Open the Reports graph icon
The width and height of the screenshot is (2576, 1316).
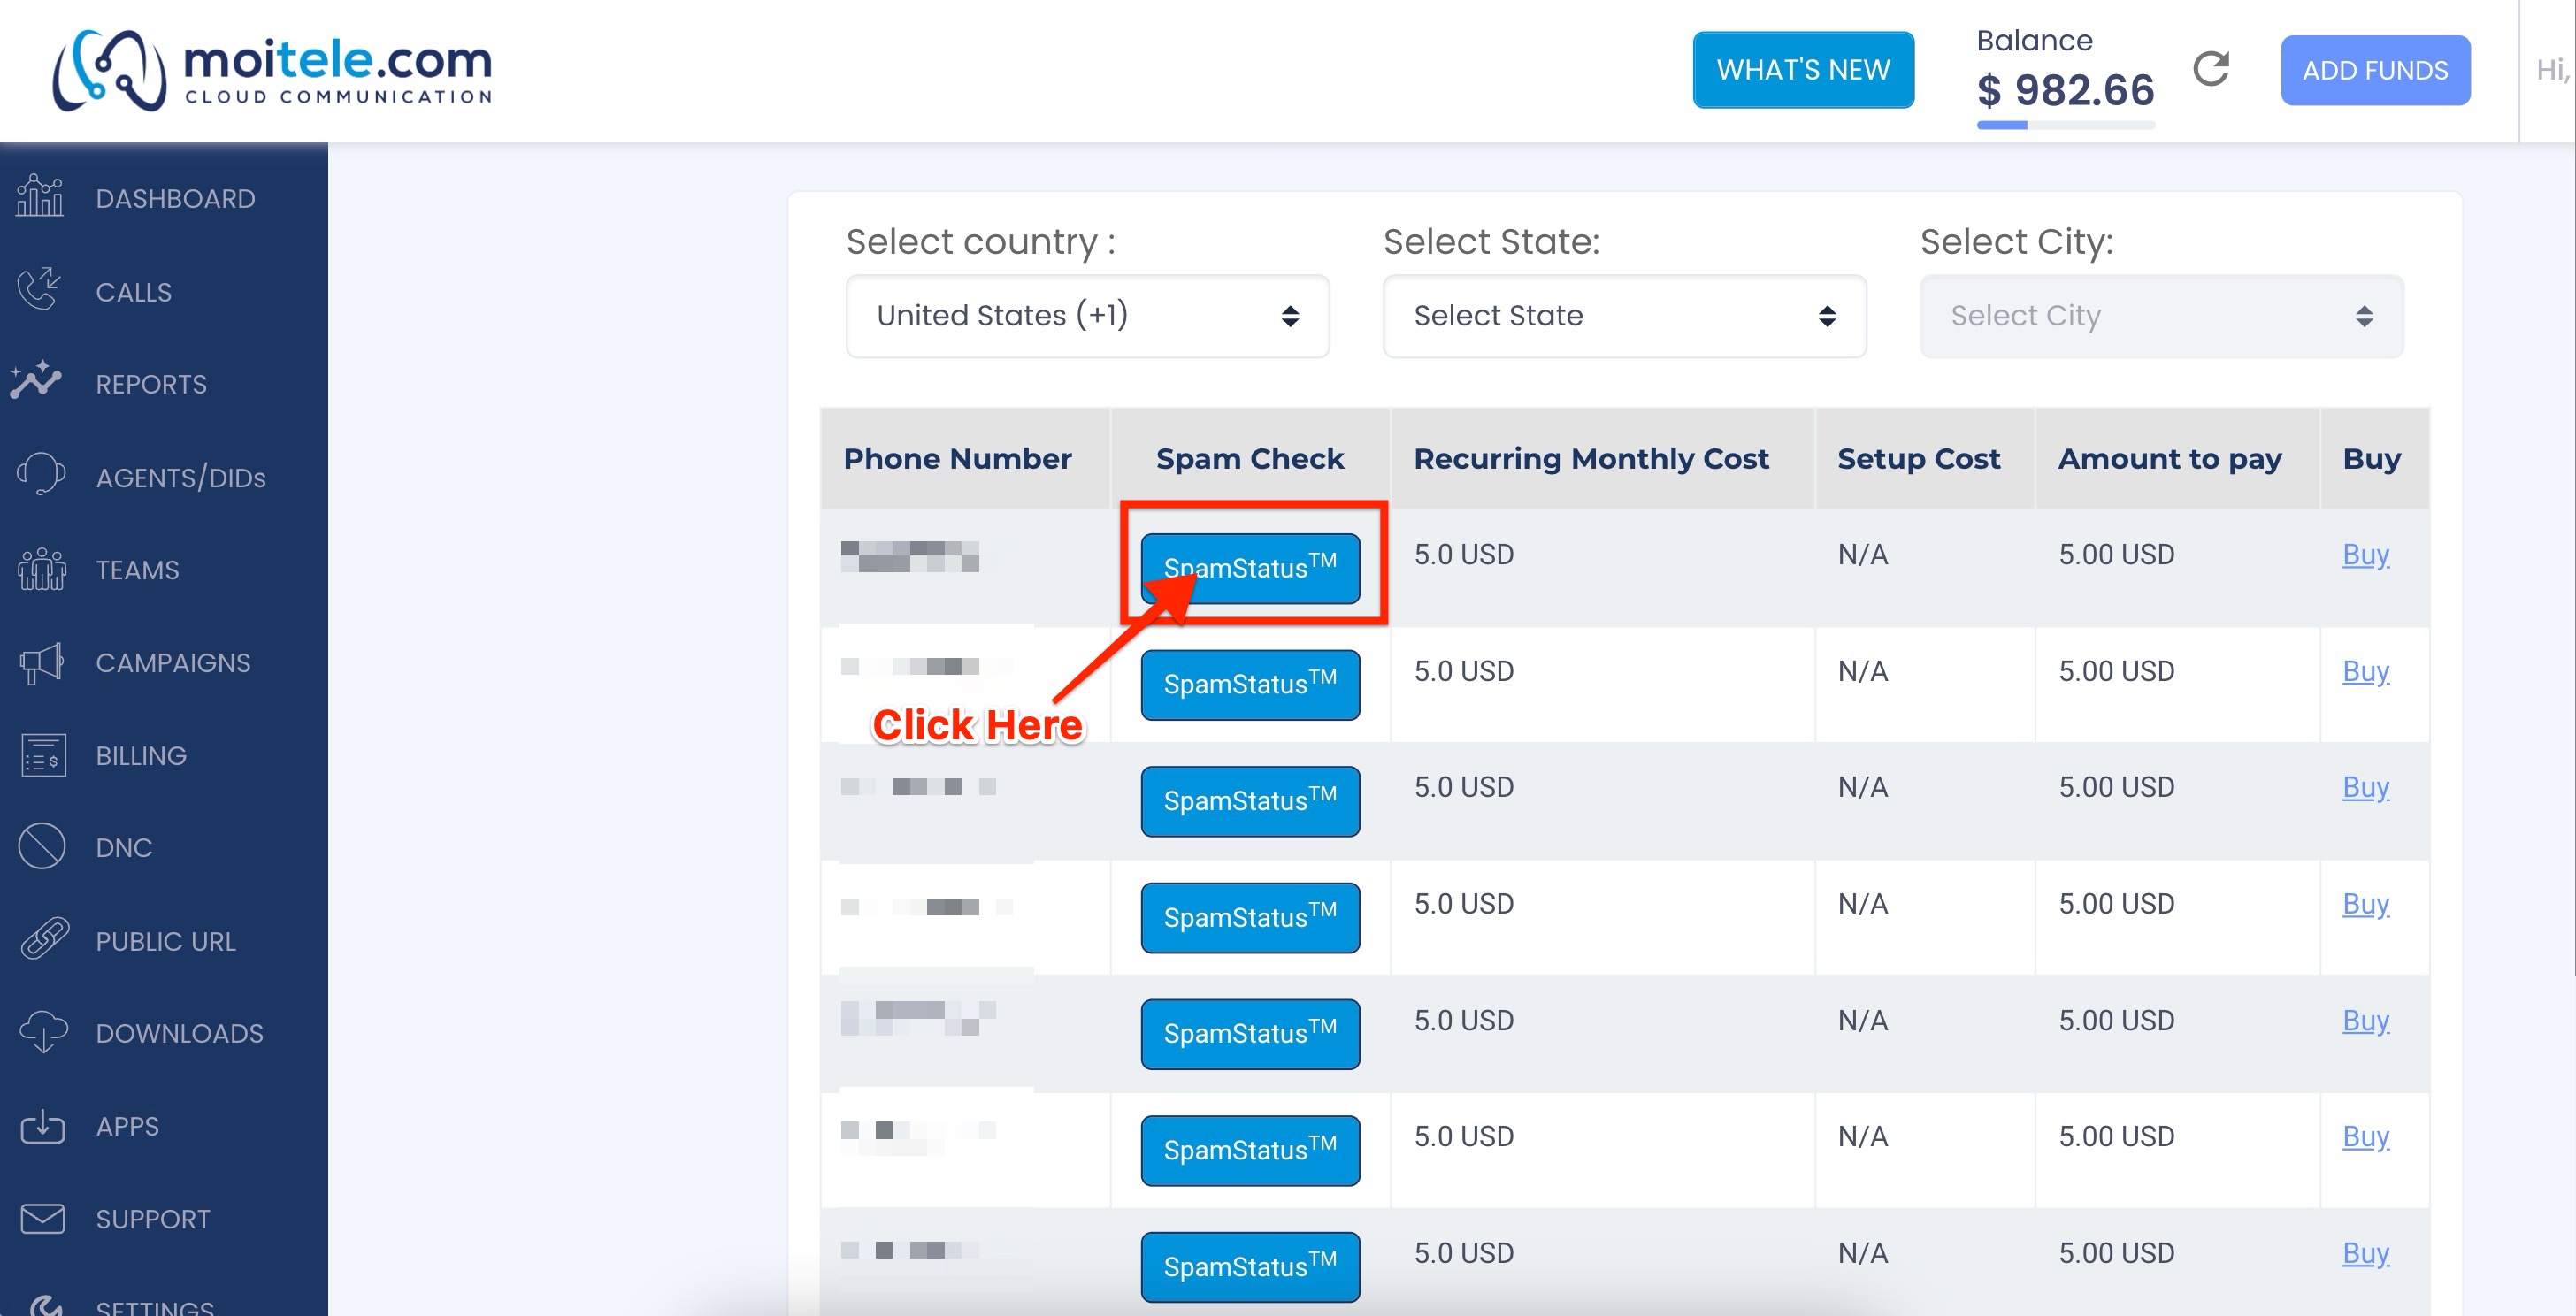coord(37,382)
